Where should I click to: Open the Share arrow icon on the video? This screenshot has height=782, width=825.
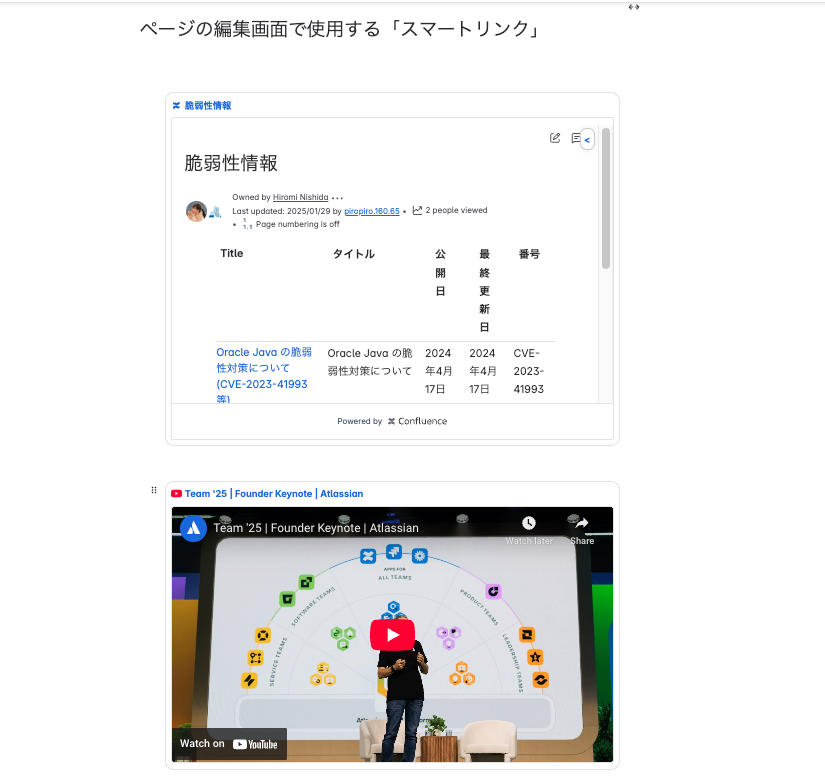coord(580,522)
